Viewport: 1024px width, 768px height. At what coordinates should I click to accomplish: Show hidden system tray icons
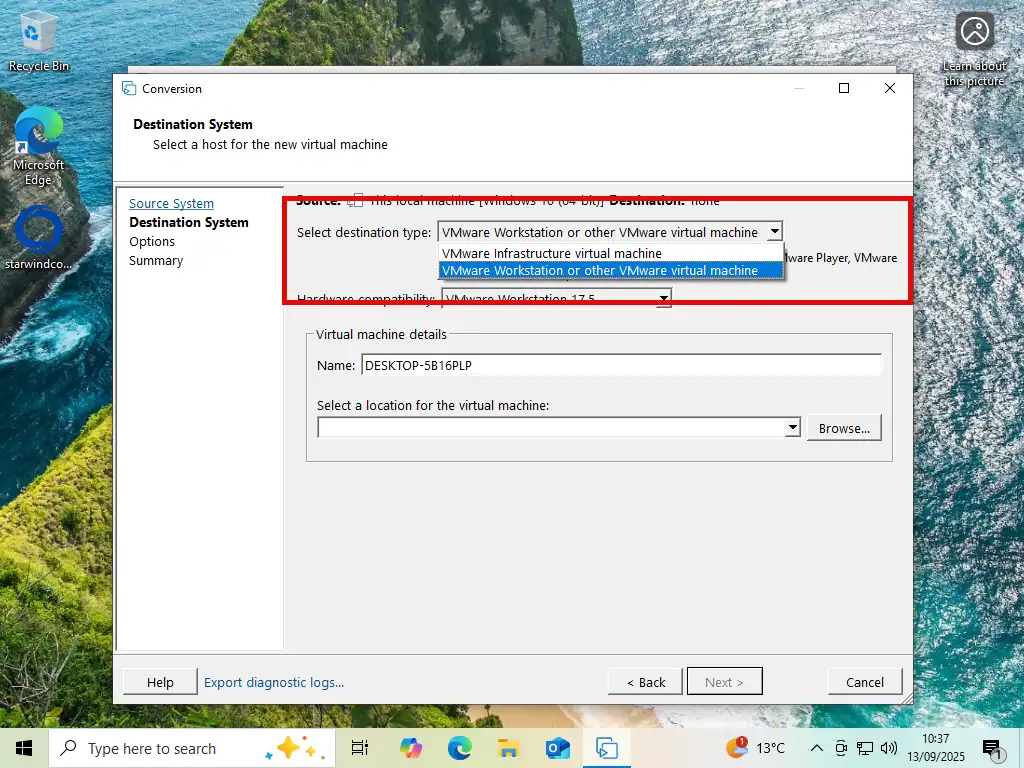(x=816, y=748)
